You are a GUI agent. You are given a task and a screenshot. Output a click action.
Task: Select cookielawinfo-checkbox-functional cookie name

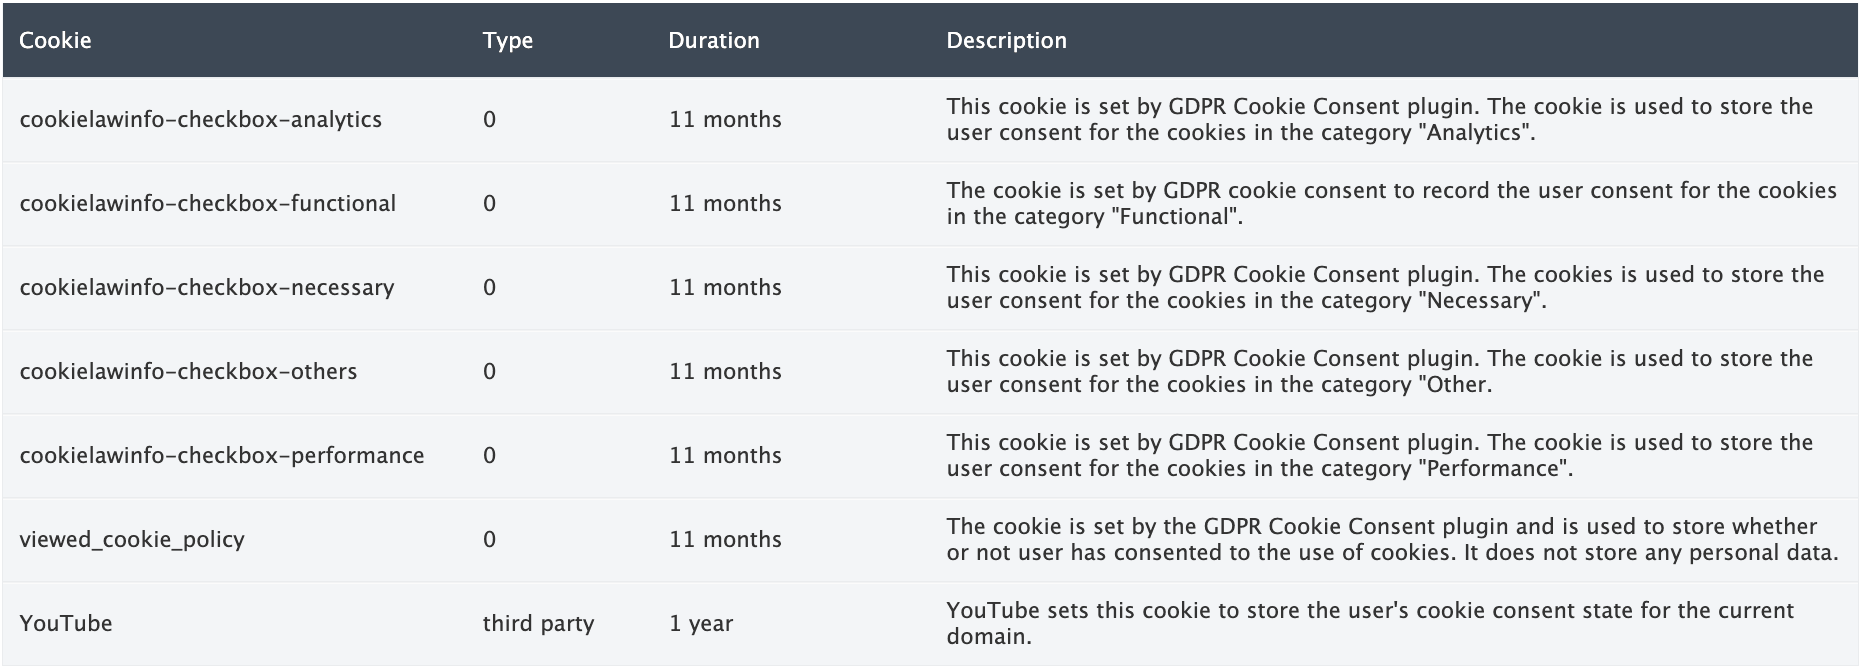[x=208, y=204]
